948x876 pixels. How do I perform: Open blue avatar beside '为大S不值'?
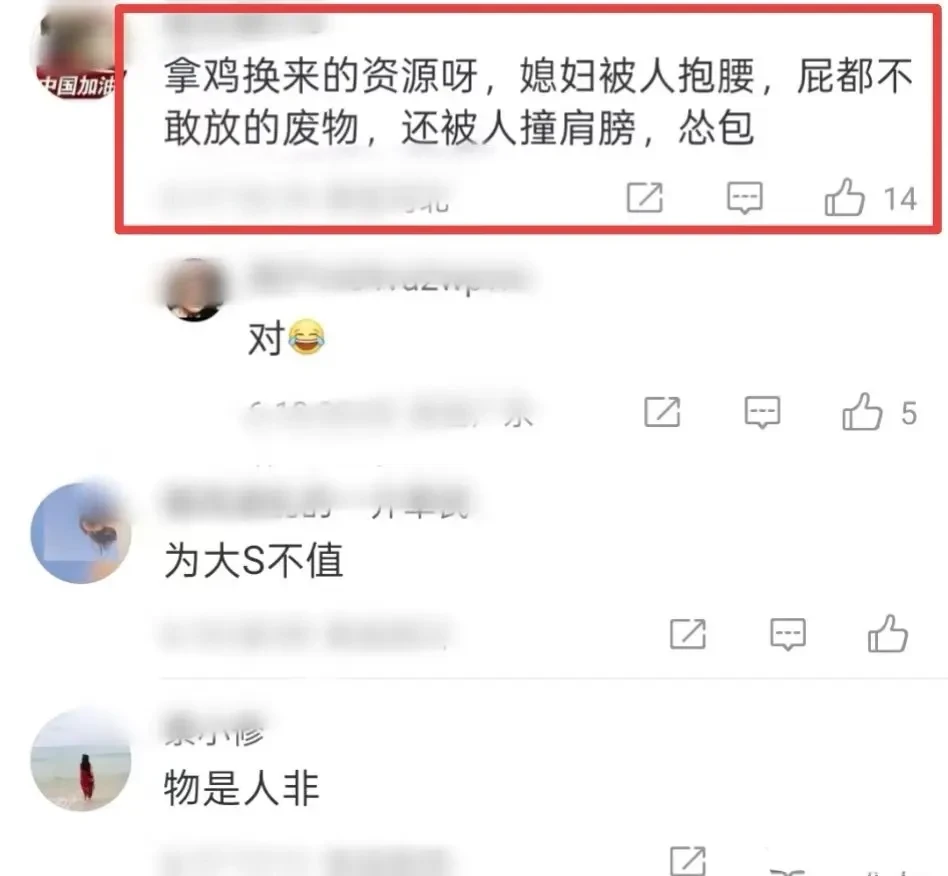pyautogui.click(x=81, y=533)
